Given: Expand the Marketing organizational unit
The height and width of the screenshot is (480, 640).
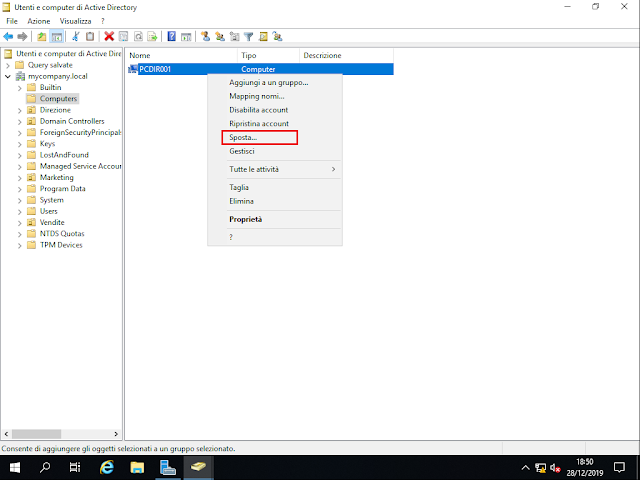Looking at the screenshot, I should click(x=20, y=178).
